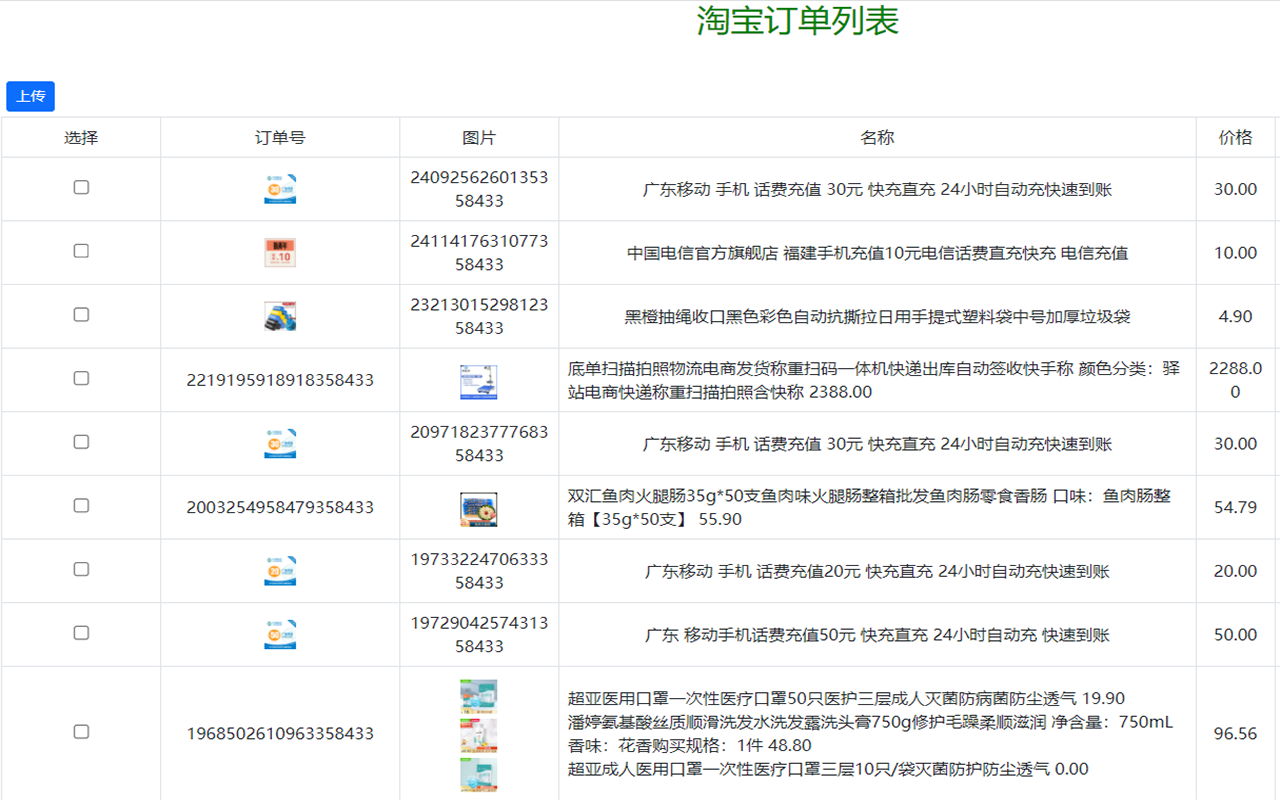Select checkbox for order 2003254958479358433
Screen dimensions: 1280x800
[x=81, y=505]
